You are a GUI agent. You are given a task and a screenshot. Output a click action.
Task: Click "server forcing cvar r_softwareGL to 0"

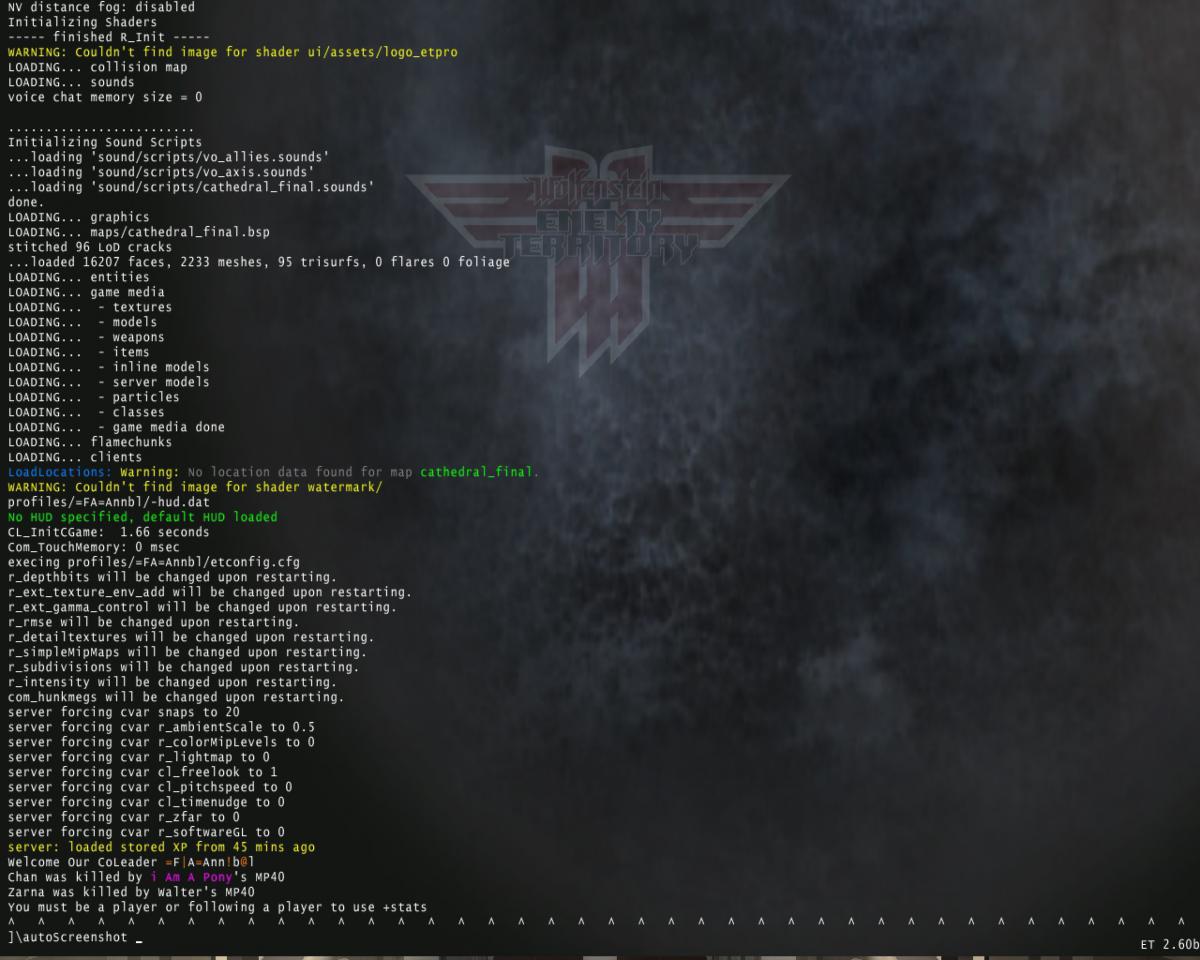tap(145, 832)
